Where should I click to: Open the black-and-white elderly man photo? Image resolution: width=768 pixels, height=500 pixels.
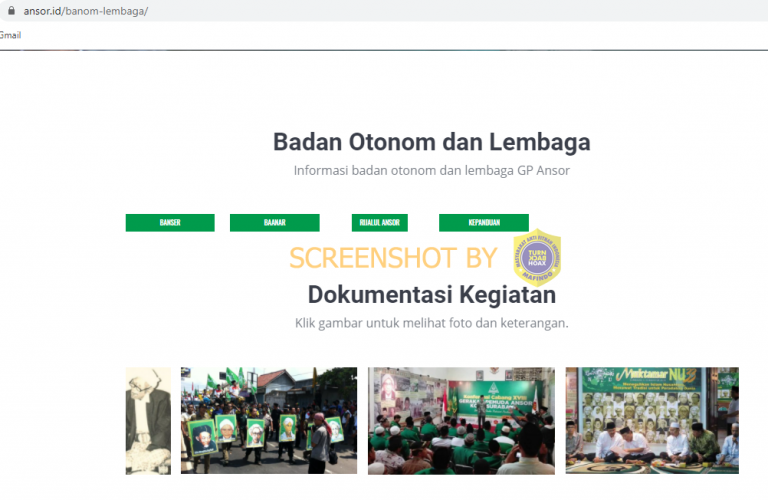pyautogui.click(x=148, y=421)
